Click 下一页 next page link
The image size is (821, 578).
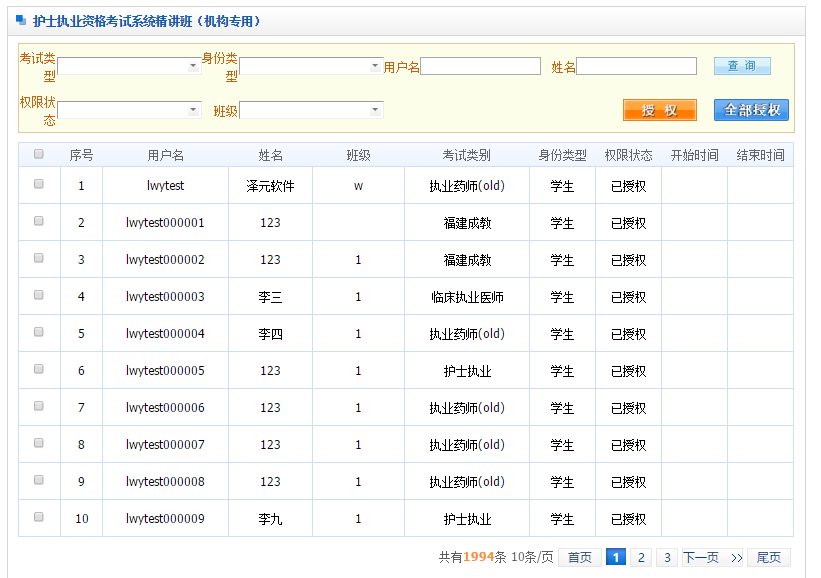[701, 558]
